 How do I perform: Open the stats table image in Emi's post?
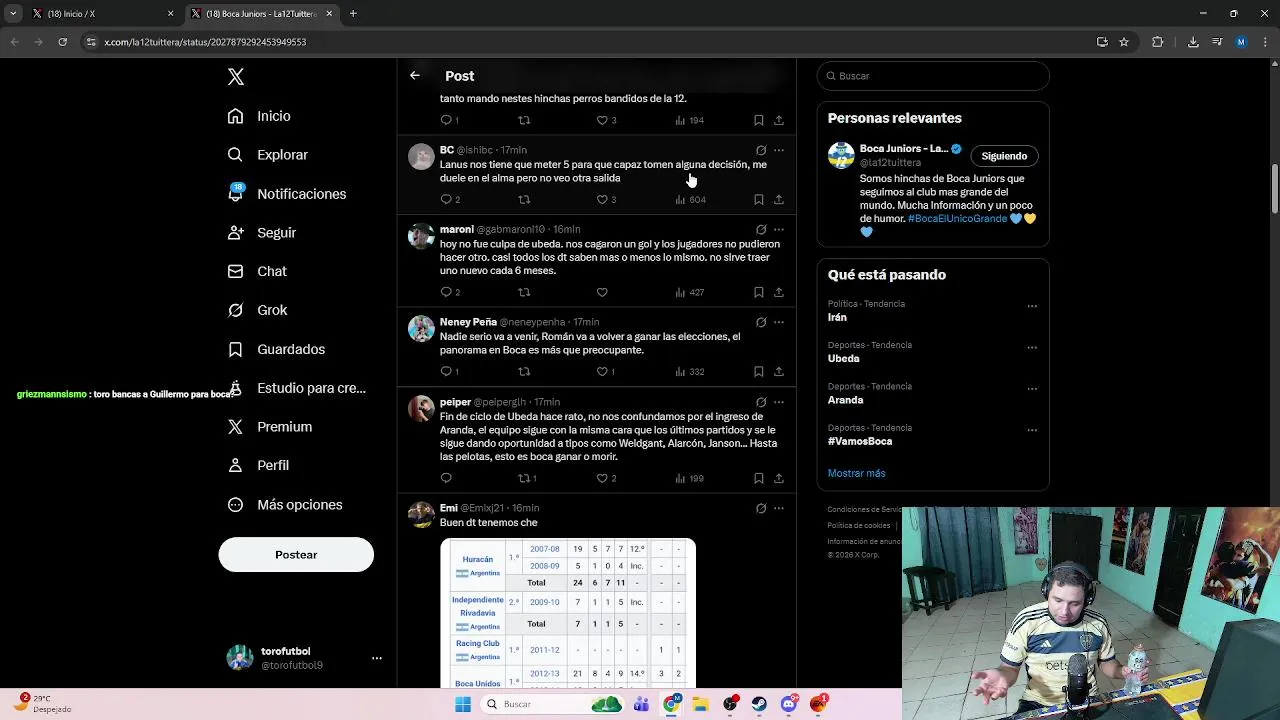pyautogui.click(x=568, y=613)
